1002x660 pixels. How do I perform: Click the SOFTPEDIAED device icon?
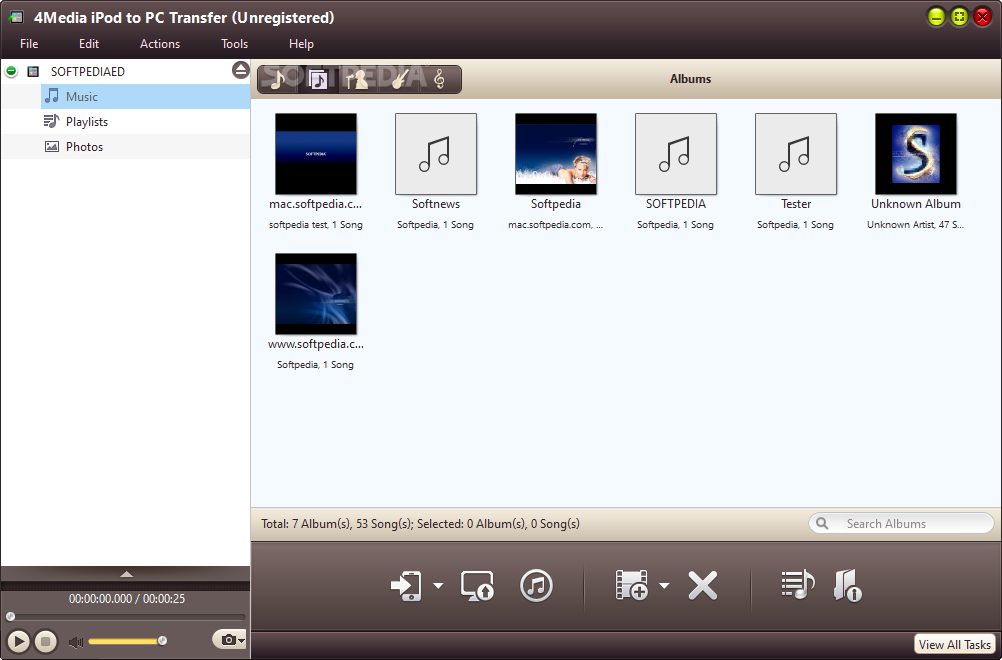tap(33, 72)
